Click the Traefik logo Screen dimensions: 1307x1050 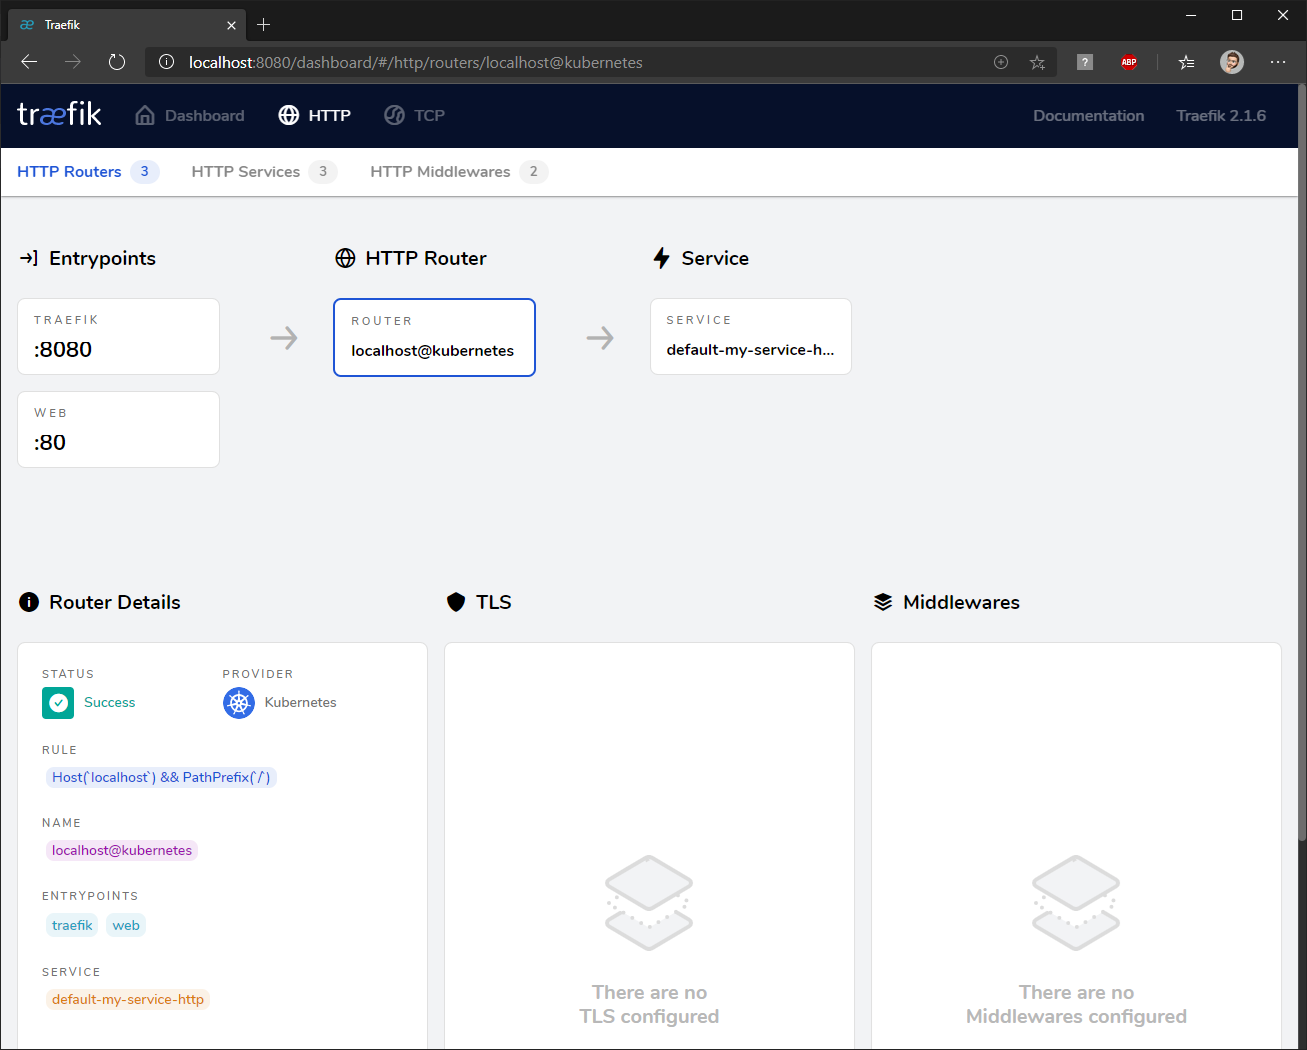59,114
